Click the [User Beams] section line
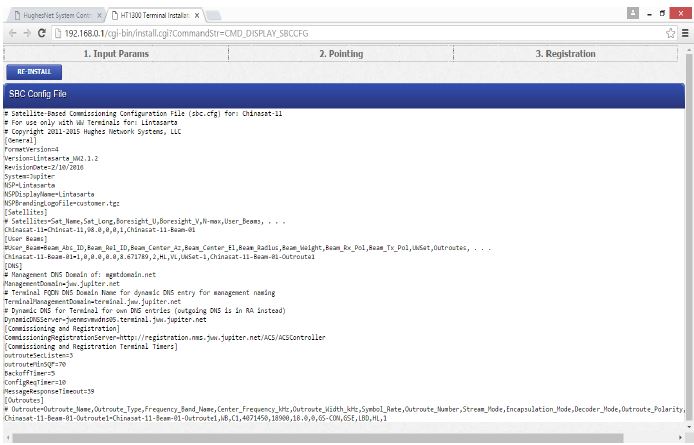Image resolution: width=694 pixels, height=445 pixels. click(26, 239)
